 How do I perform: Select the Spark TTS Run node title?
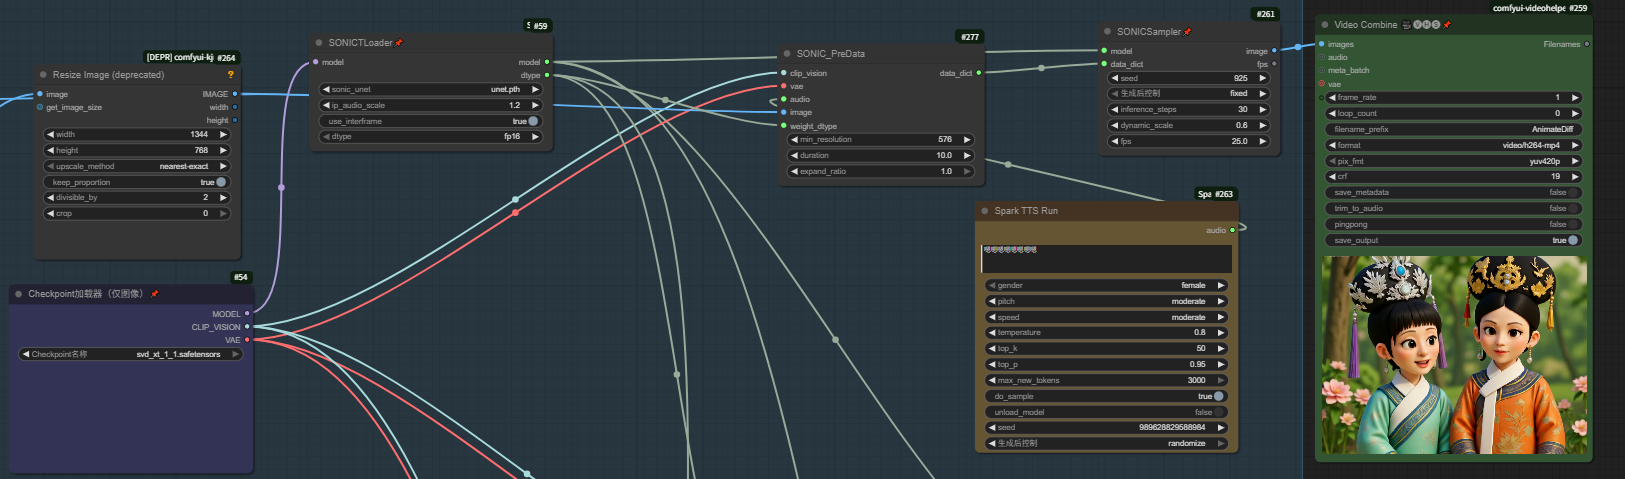point(1026,211)
